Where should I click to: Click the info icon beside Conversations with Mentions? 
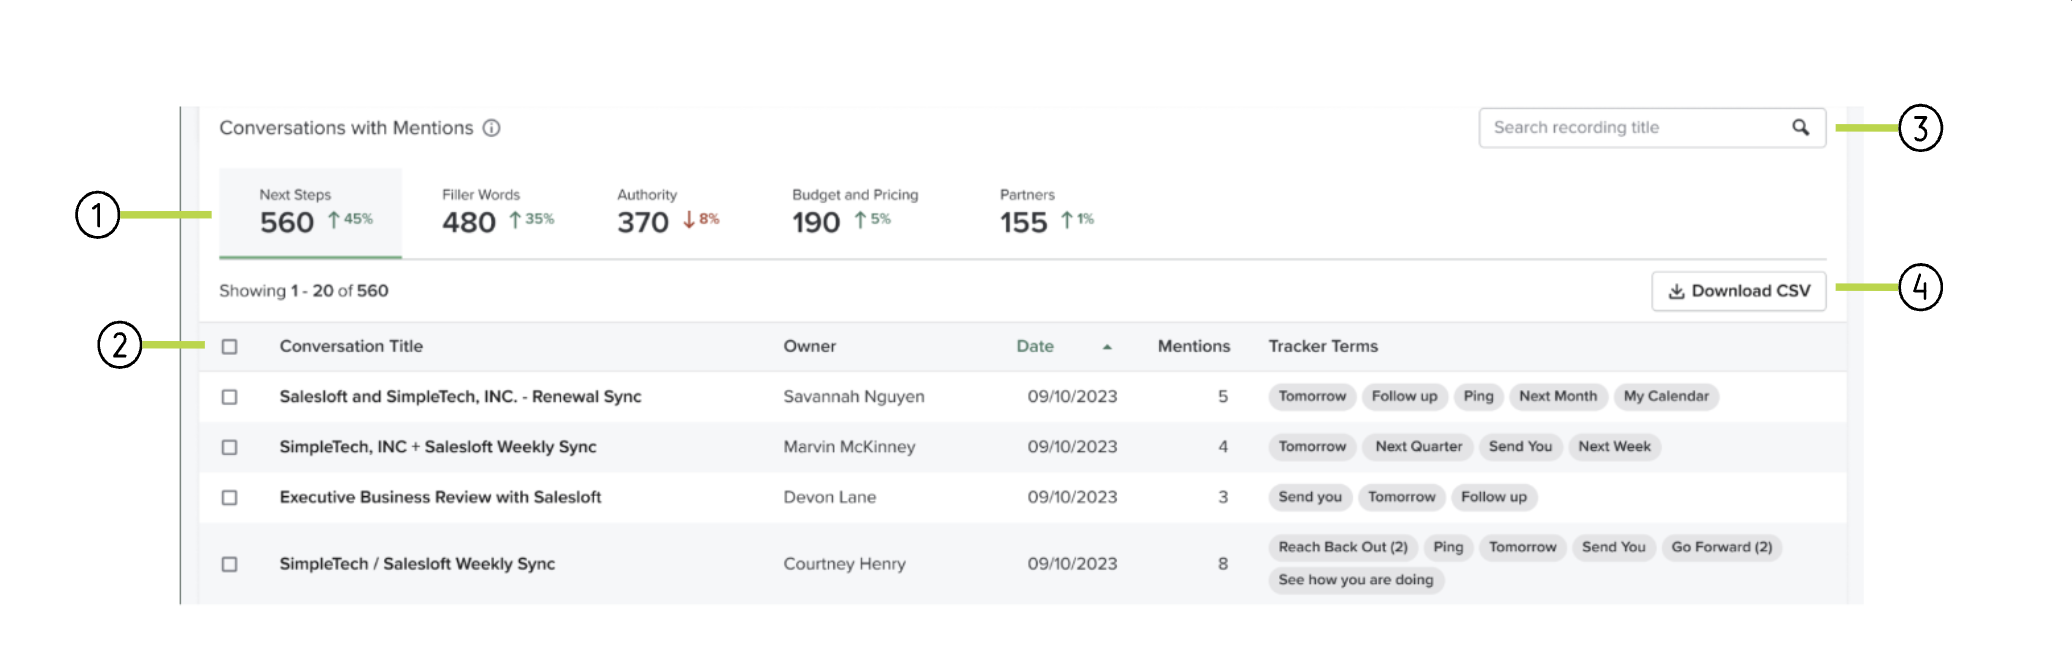pyautogui.click(x=491, y=128)
